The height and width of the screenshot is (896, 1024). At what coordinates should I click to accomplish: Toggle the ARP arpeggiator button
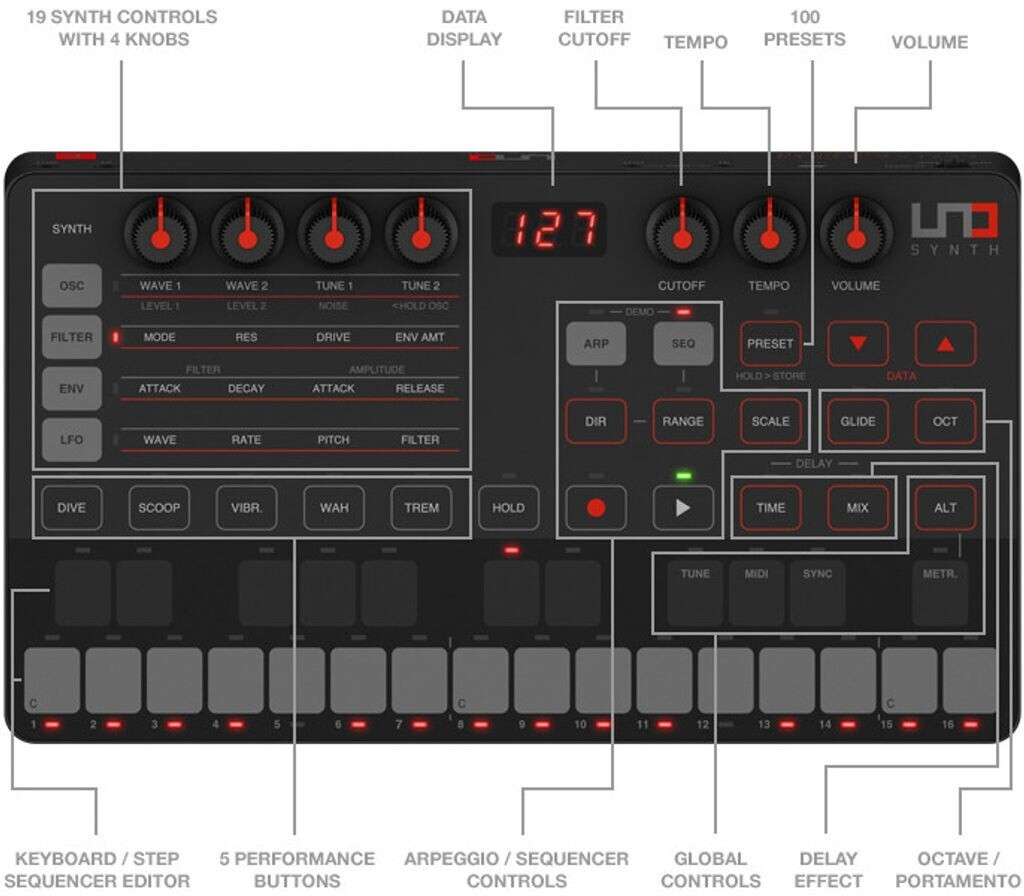pos(596,343)
